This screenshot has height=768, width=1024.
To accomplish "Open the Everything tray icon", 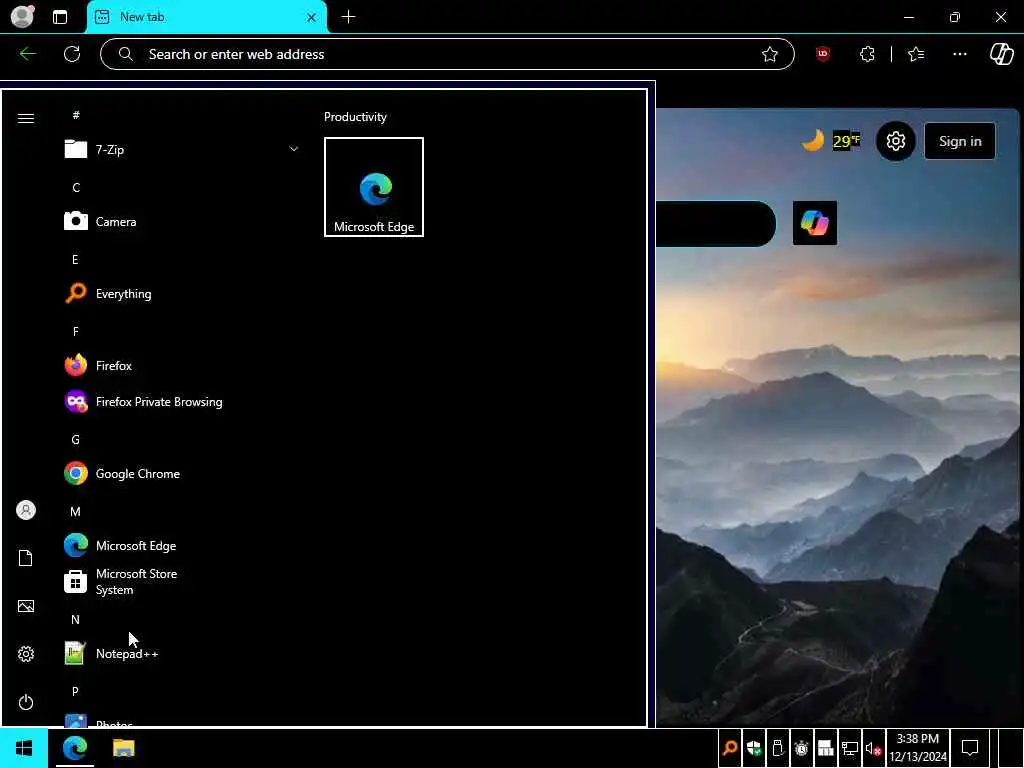I will point(730,748).
